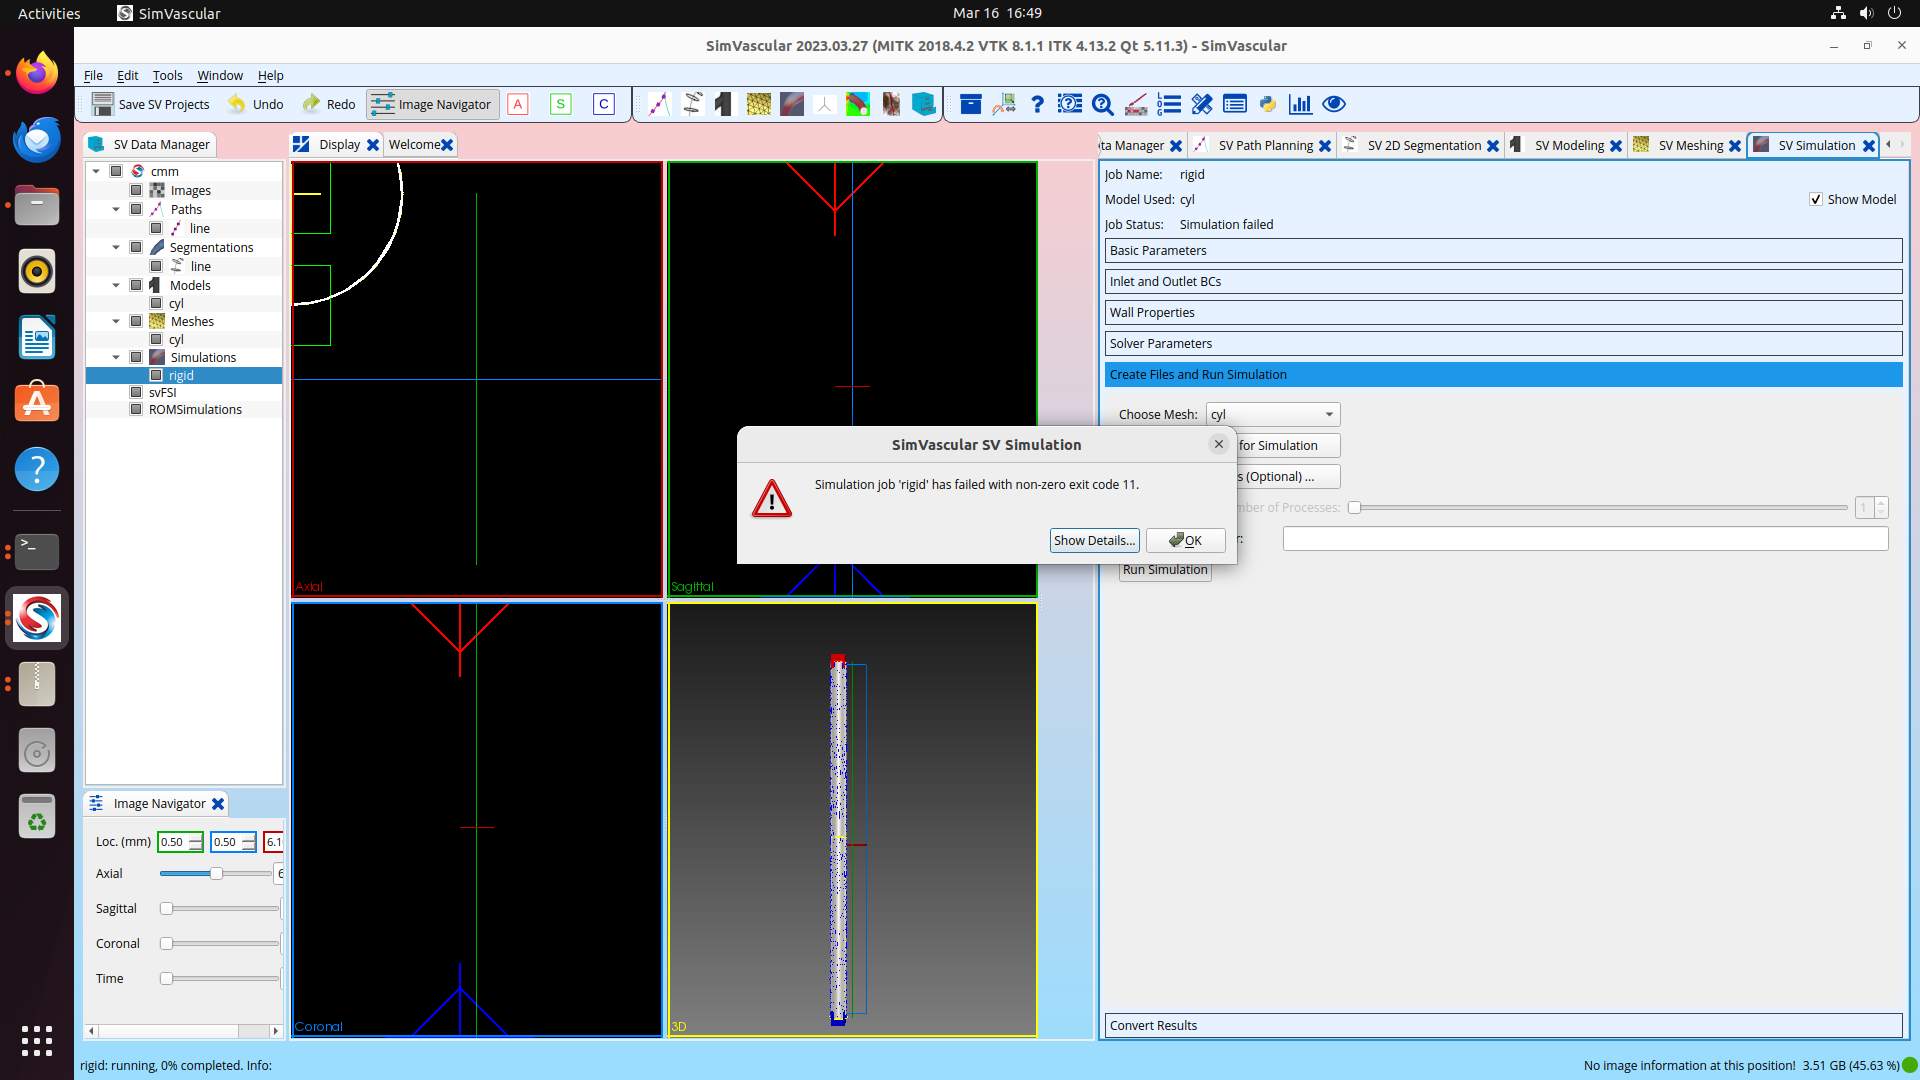Toggle visibility checkbox for svFSI node

136,392
